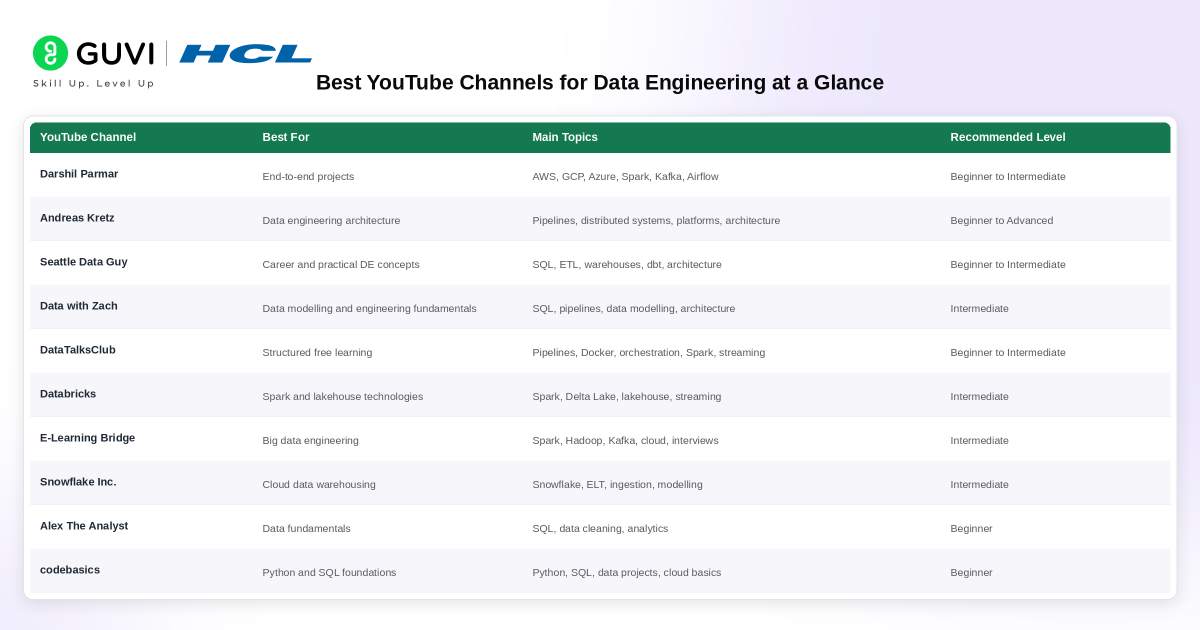Select the 'Databricks' channel name
The width and height of the screenshot is (1200, 630).
(x=68, y=394)
